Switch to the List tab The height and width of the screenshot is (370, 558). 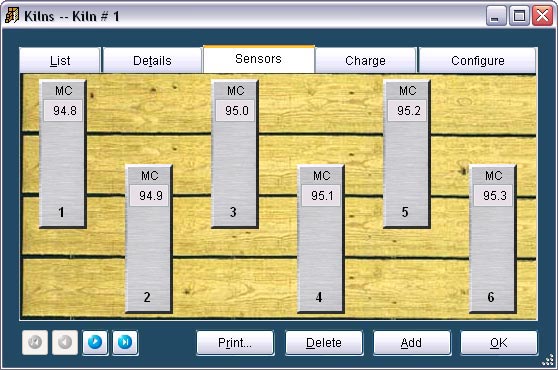(x=60, y=60)
